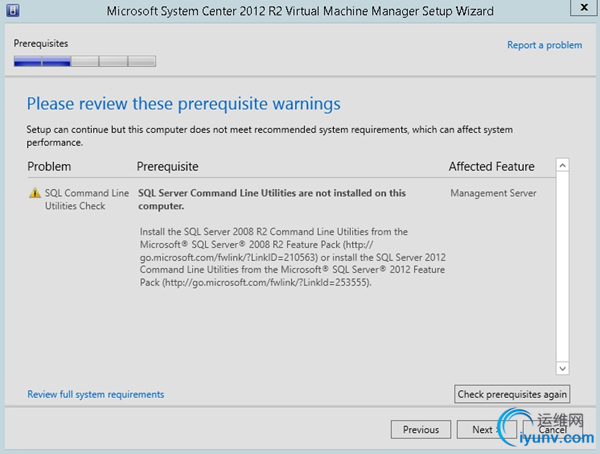This screenshot has height=454, width=600.
Task: Click Check prerequisites again button
Action: 512,394
